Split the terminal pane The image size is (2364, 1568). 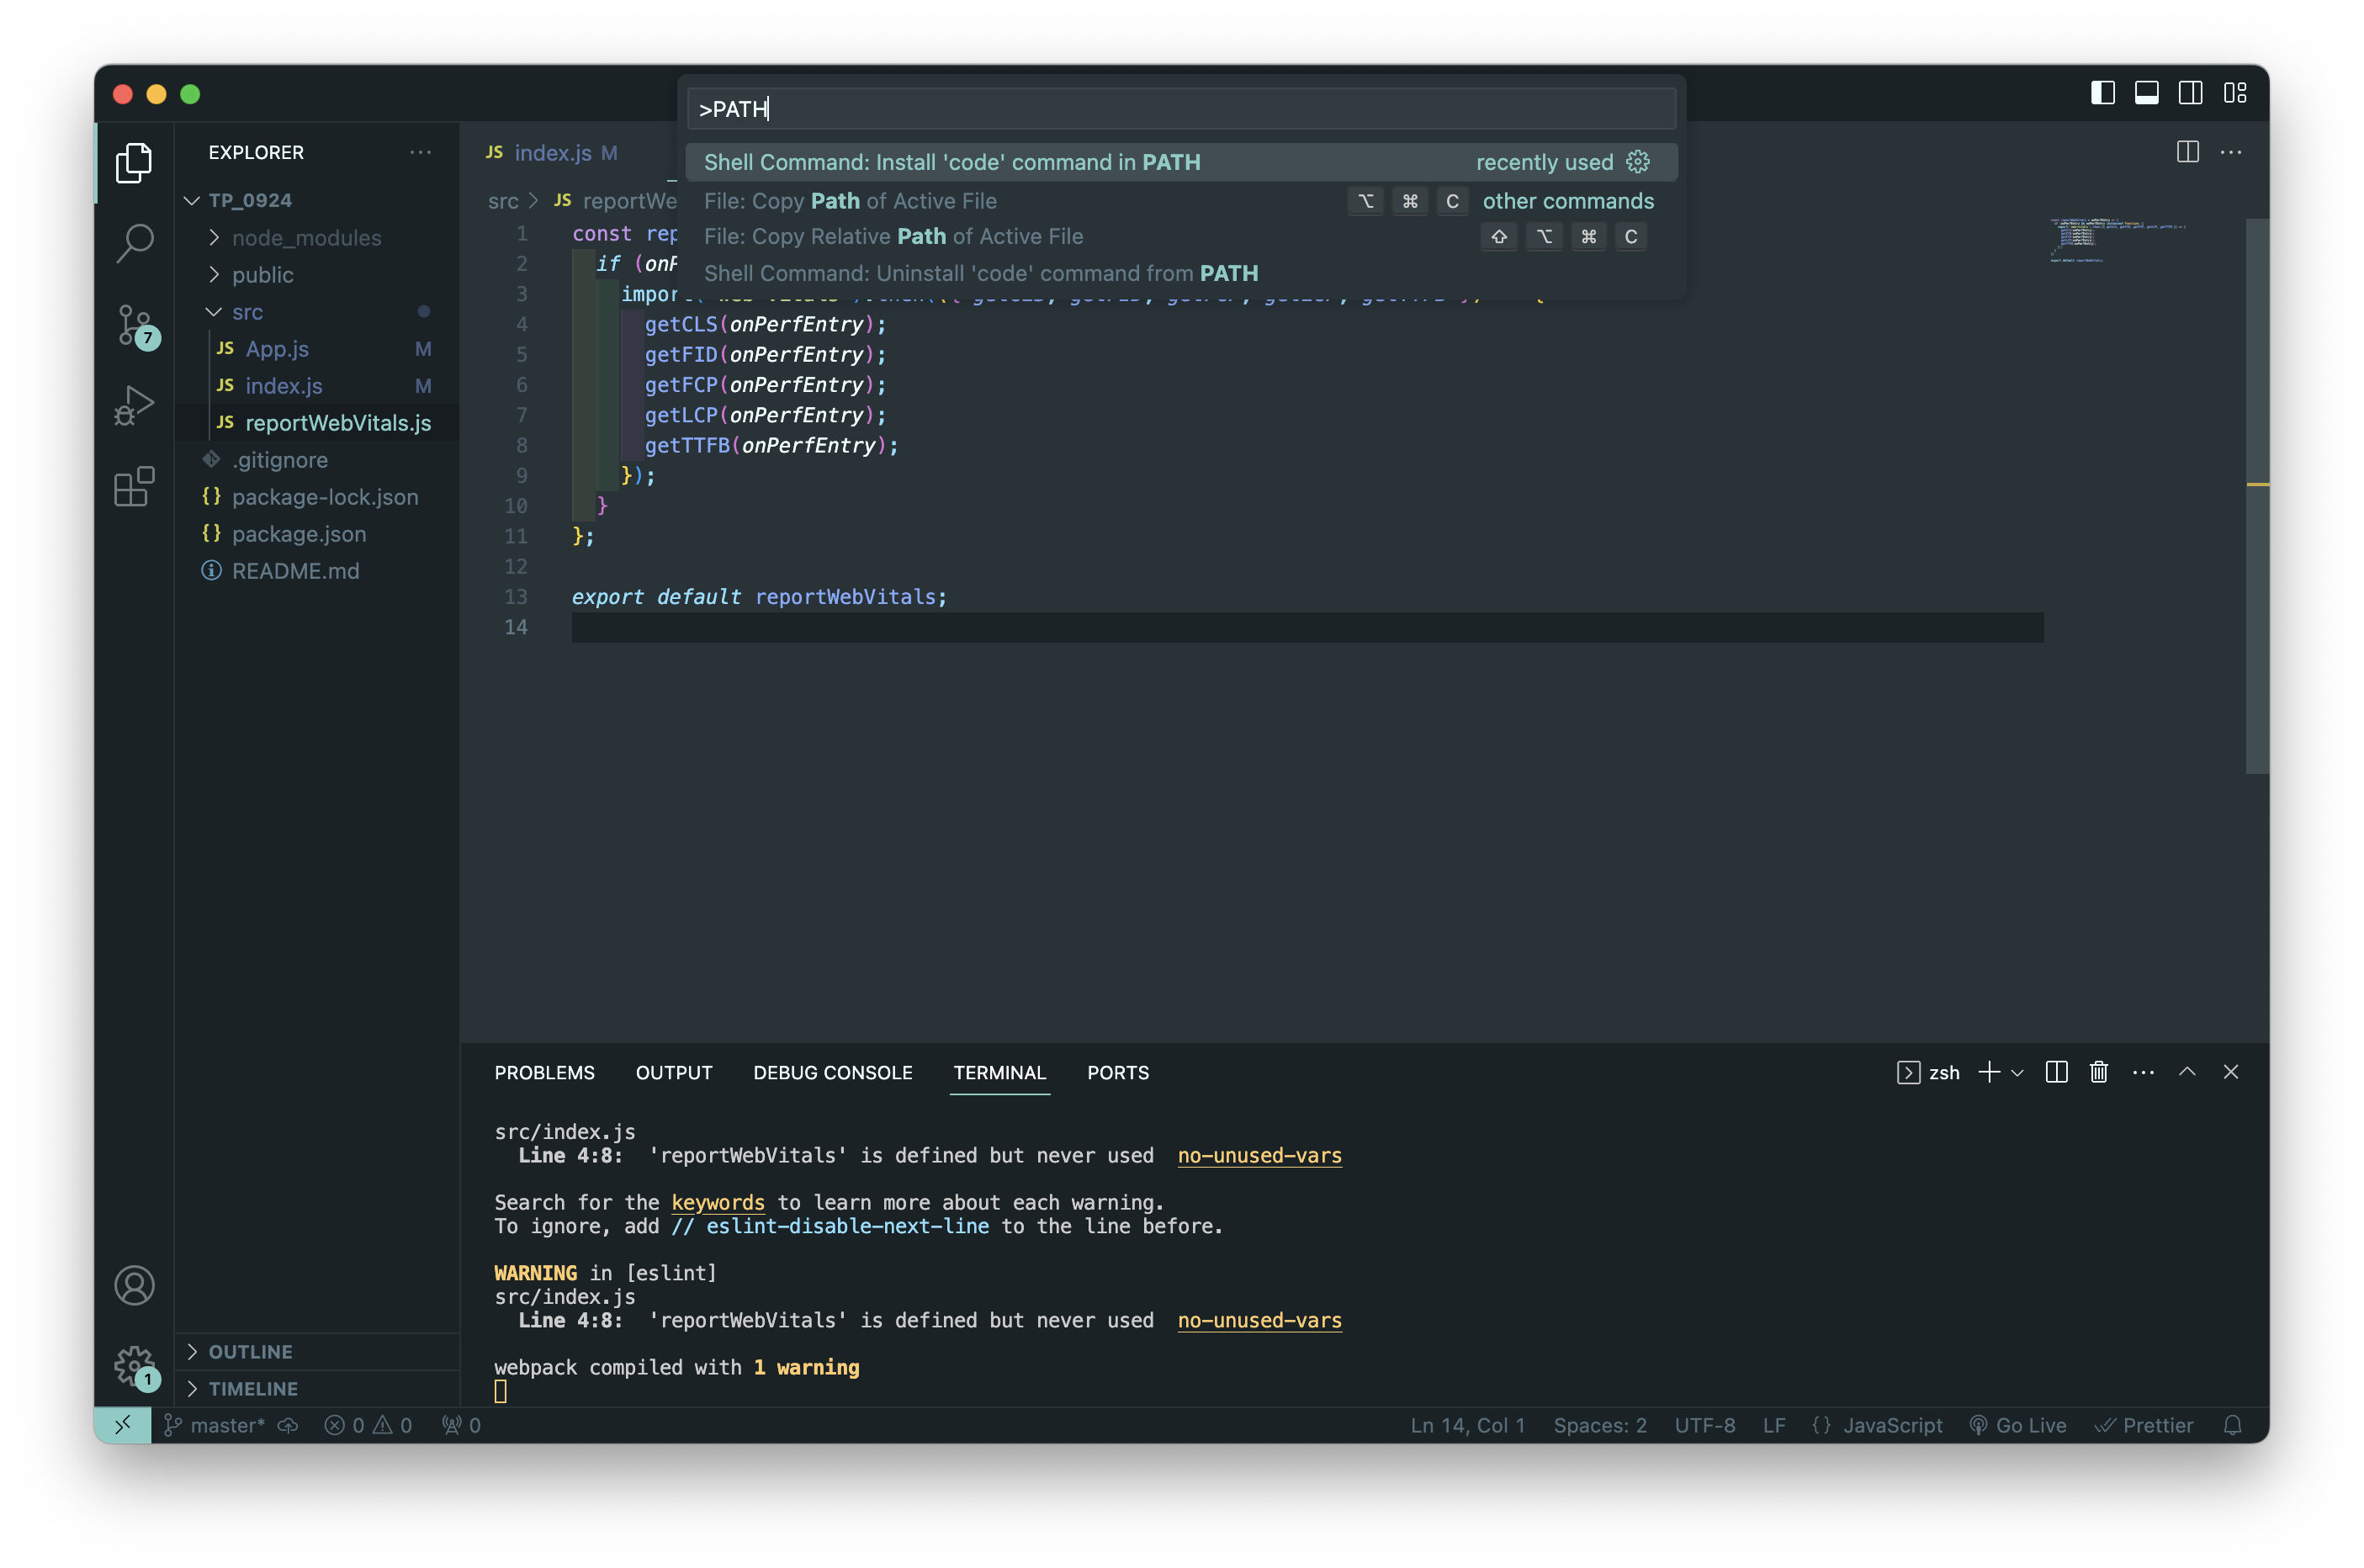(2056, 1072)
